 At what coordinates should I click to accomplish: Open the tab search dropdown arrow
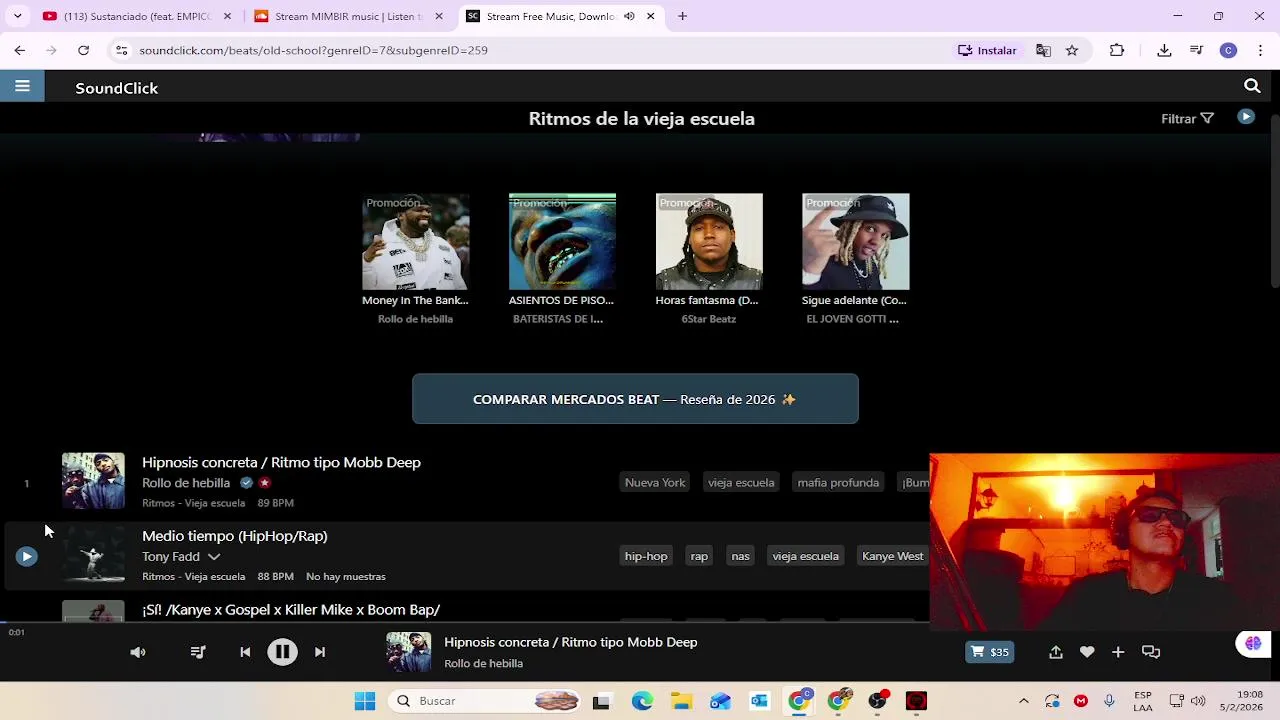[17, 16]
